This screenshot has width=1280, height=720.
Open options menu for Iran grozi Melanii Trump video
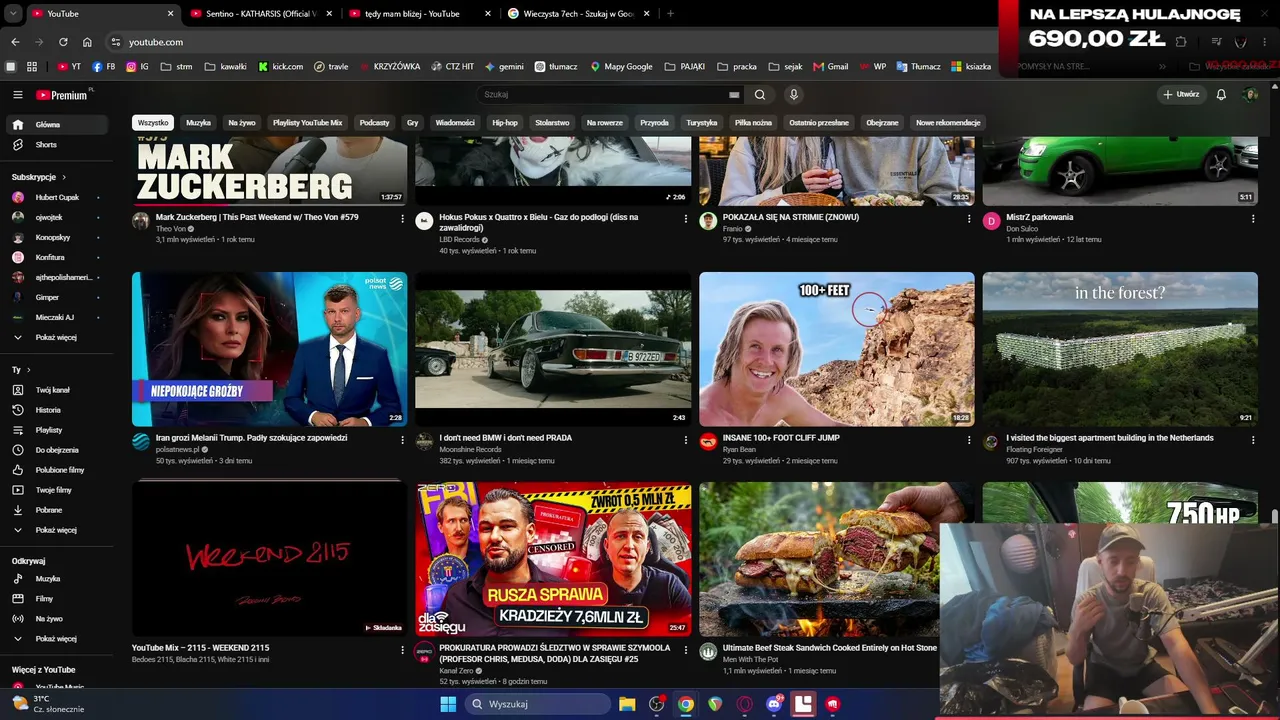click(x=403, y=439)
